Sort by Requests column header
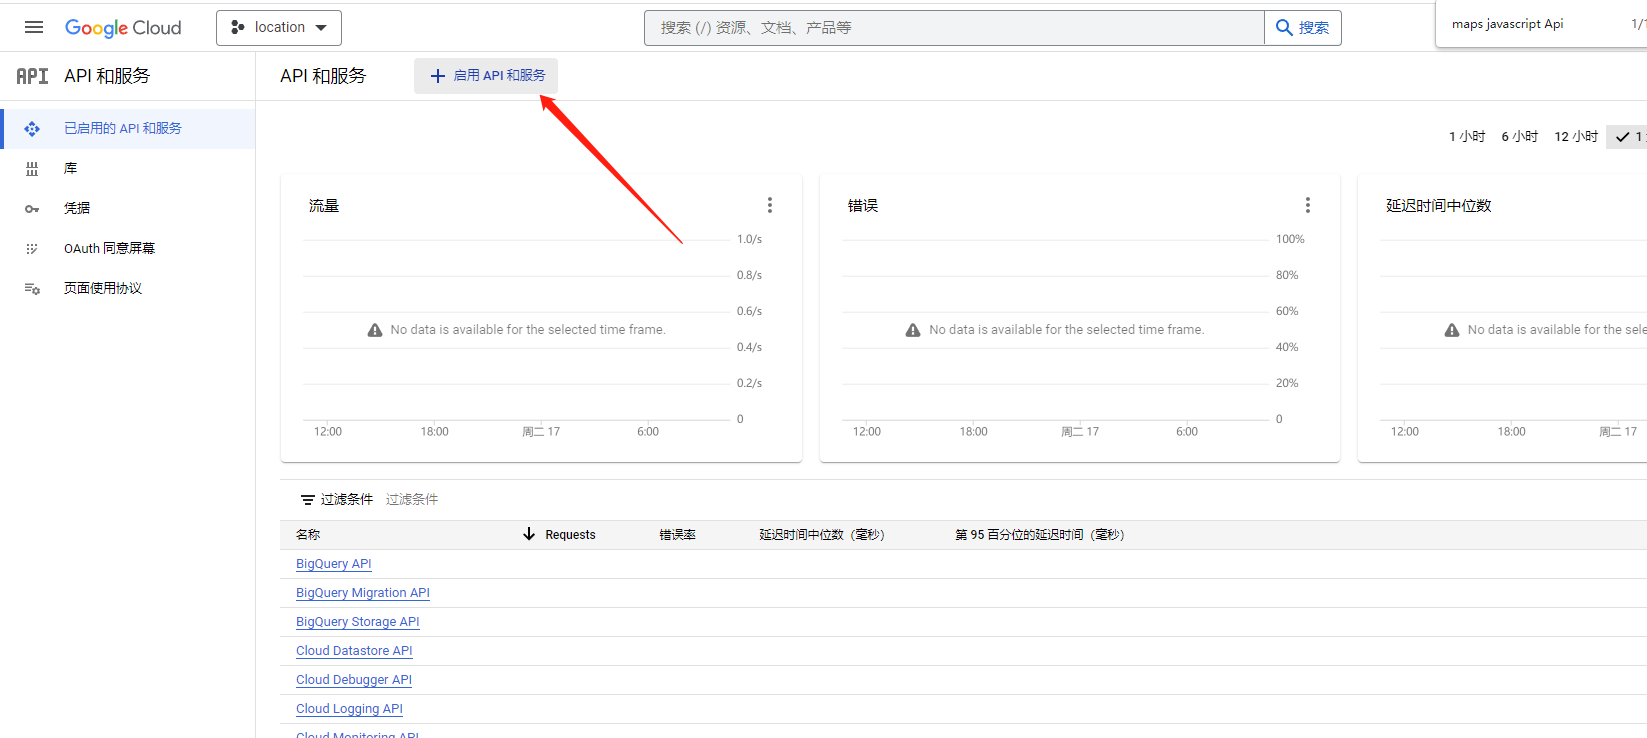 (570, 535)
